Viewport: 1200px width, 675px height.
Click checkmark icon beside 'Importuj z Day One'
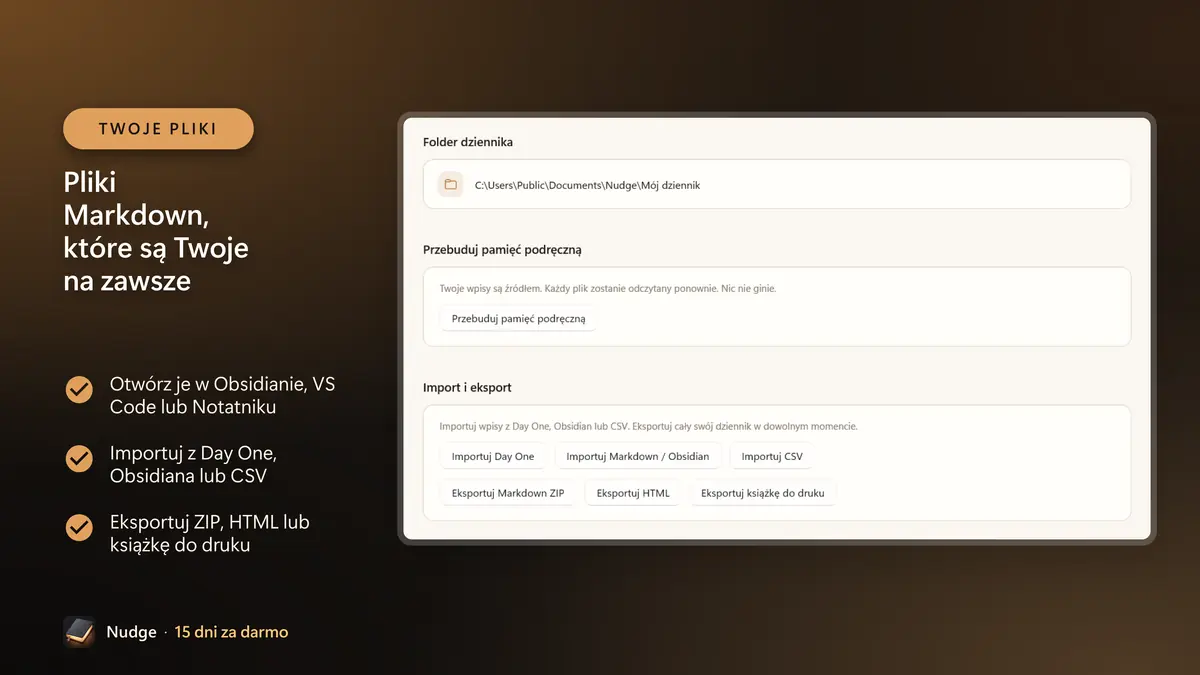tap(79, 458)
